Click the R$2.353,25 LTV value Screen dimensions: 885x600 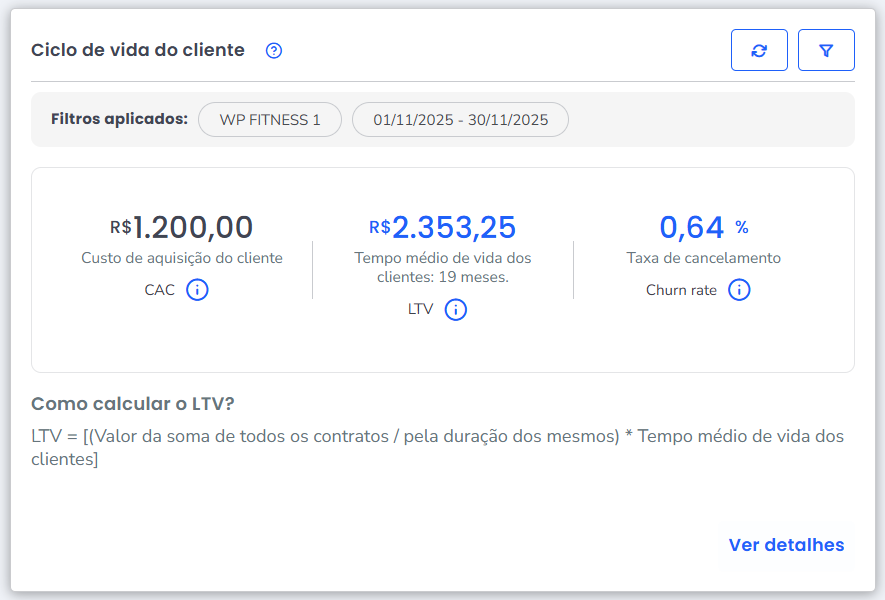pyautogui.click(x=442, y=227)
